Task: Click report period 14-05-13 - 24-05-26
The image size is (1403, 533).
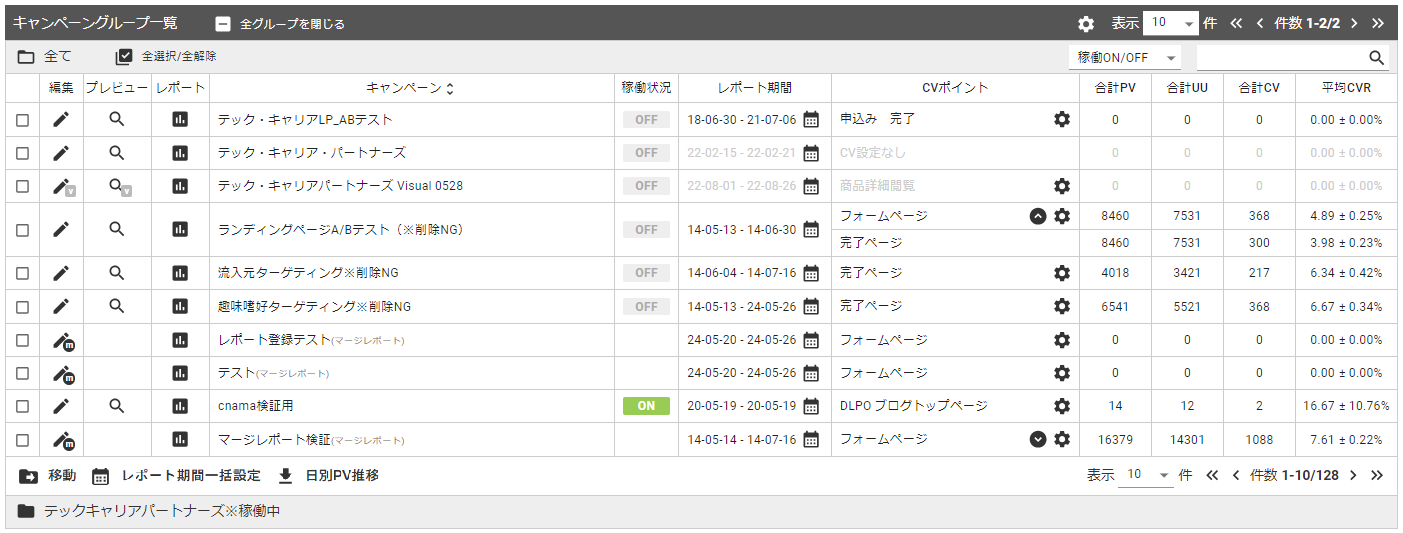Action: pos(742,306)
